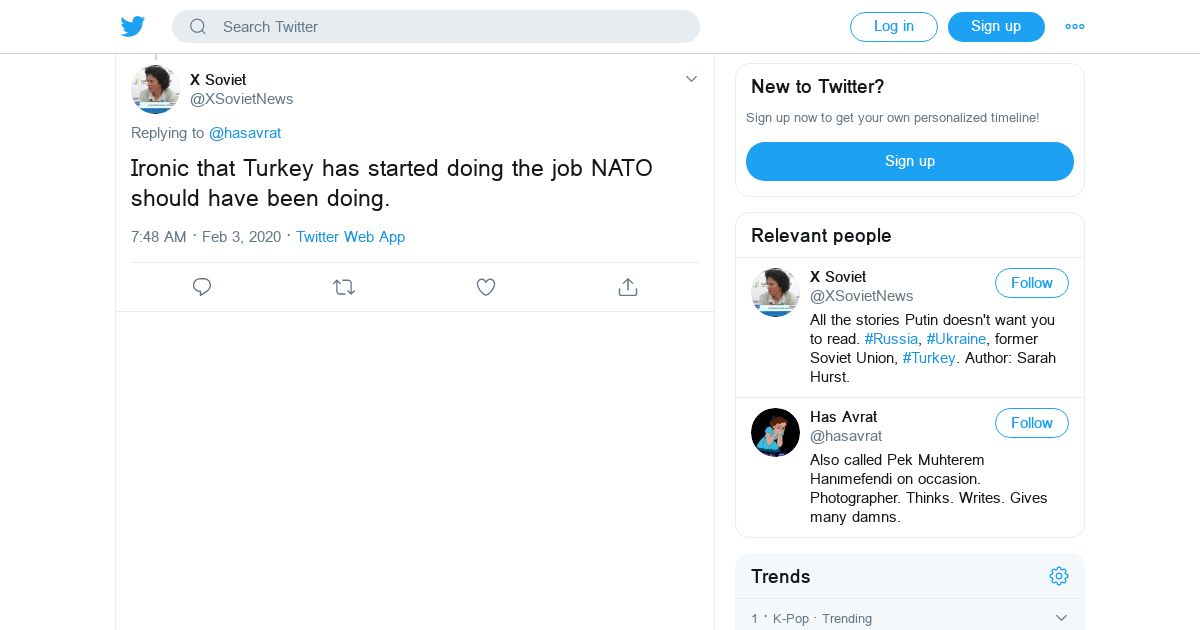Reply to the X Soviet tweet
This screenshot has width=1200, height=630.
pyautogui.click(x=202, y=287)
